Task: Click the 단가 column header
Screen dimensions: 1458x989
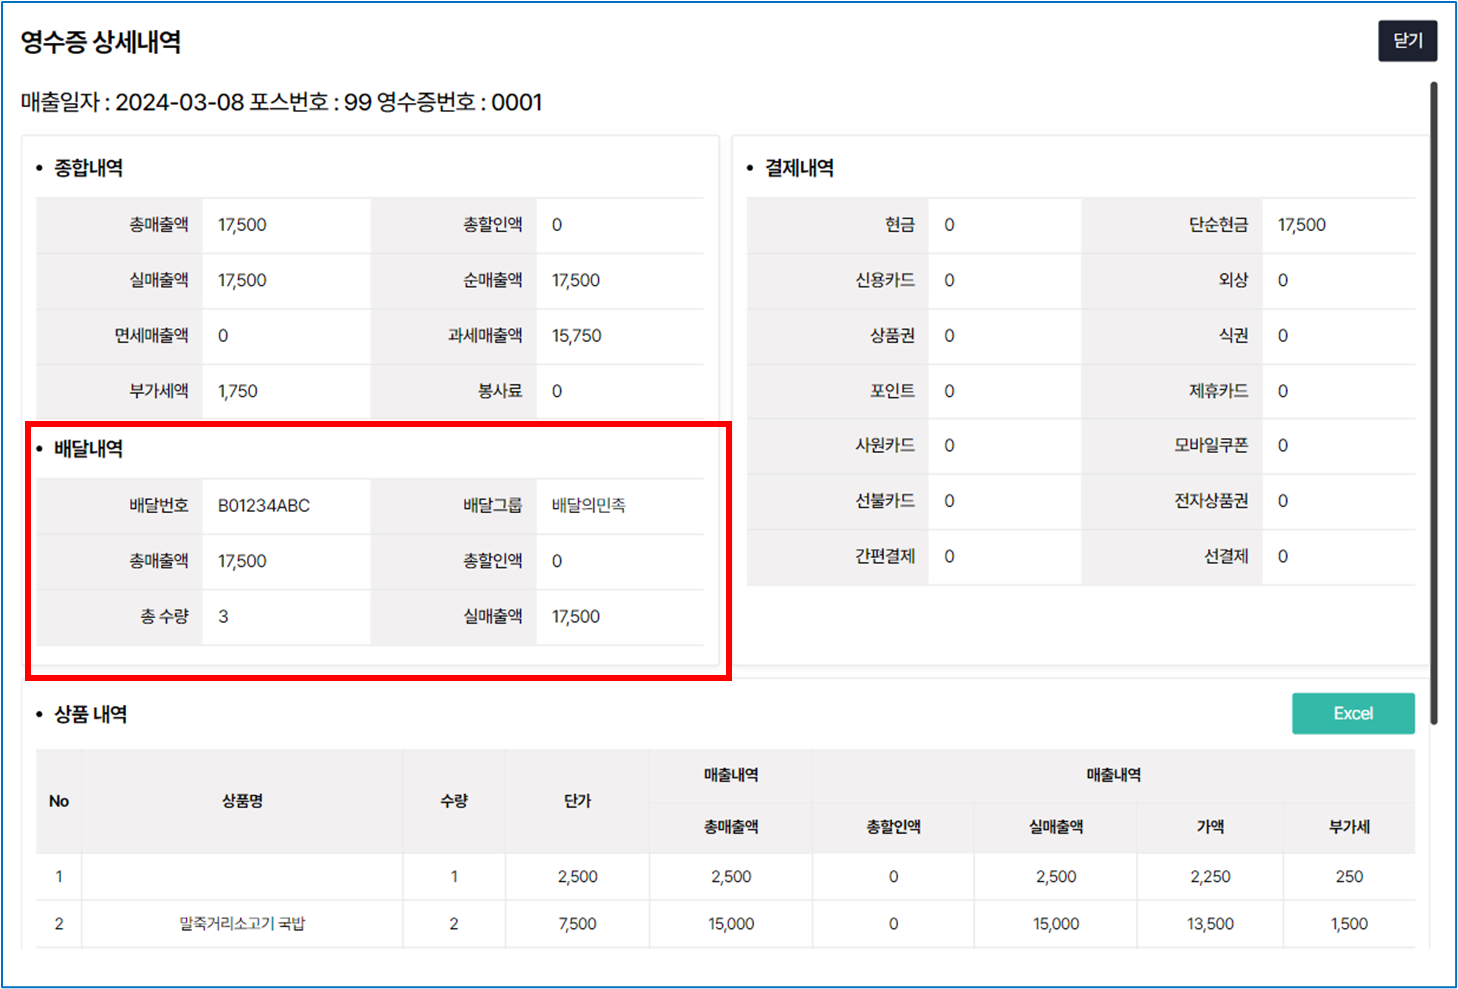Action: coord(577,801)
